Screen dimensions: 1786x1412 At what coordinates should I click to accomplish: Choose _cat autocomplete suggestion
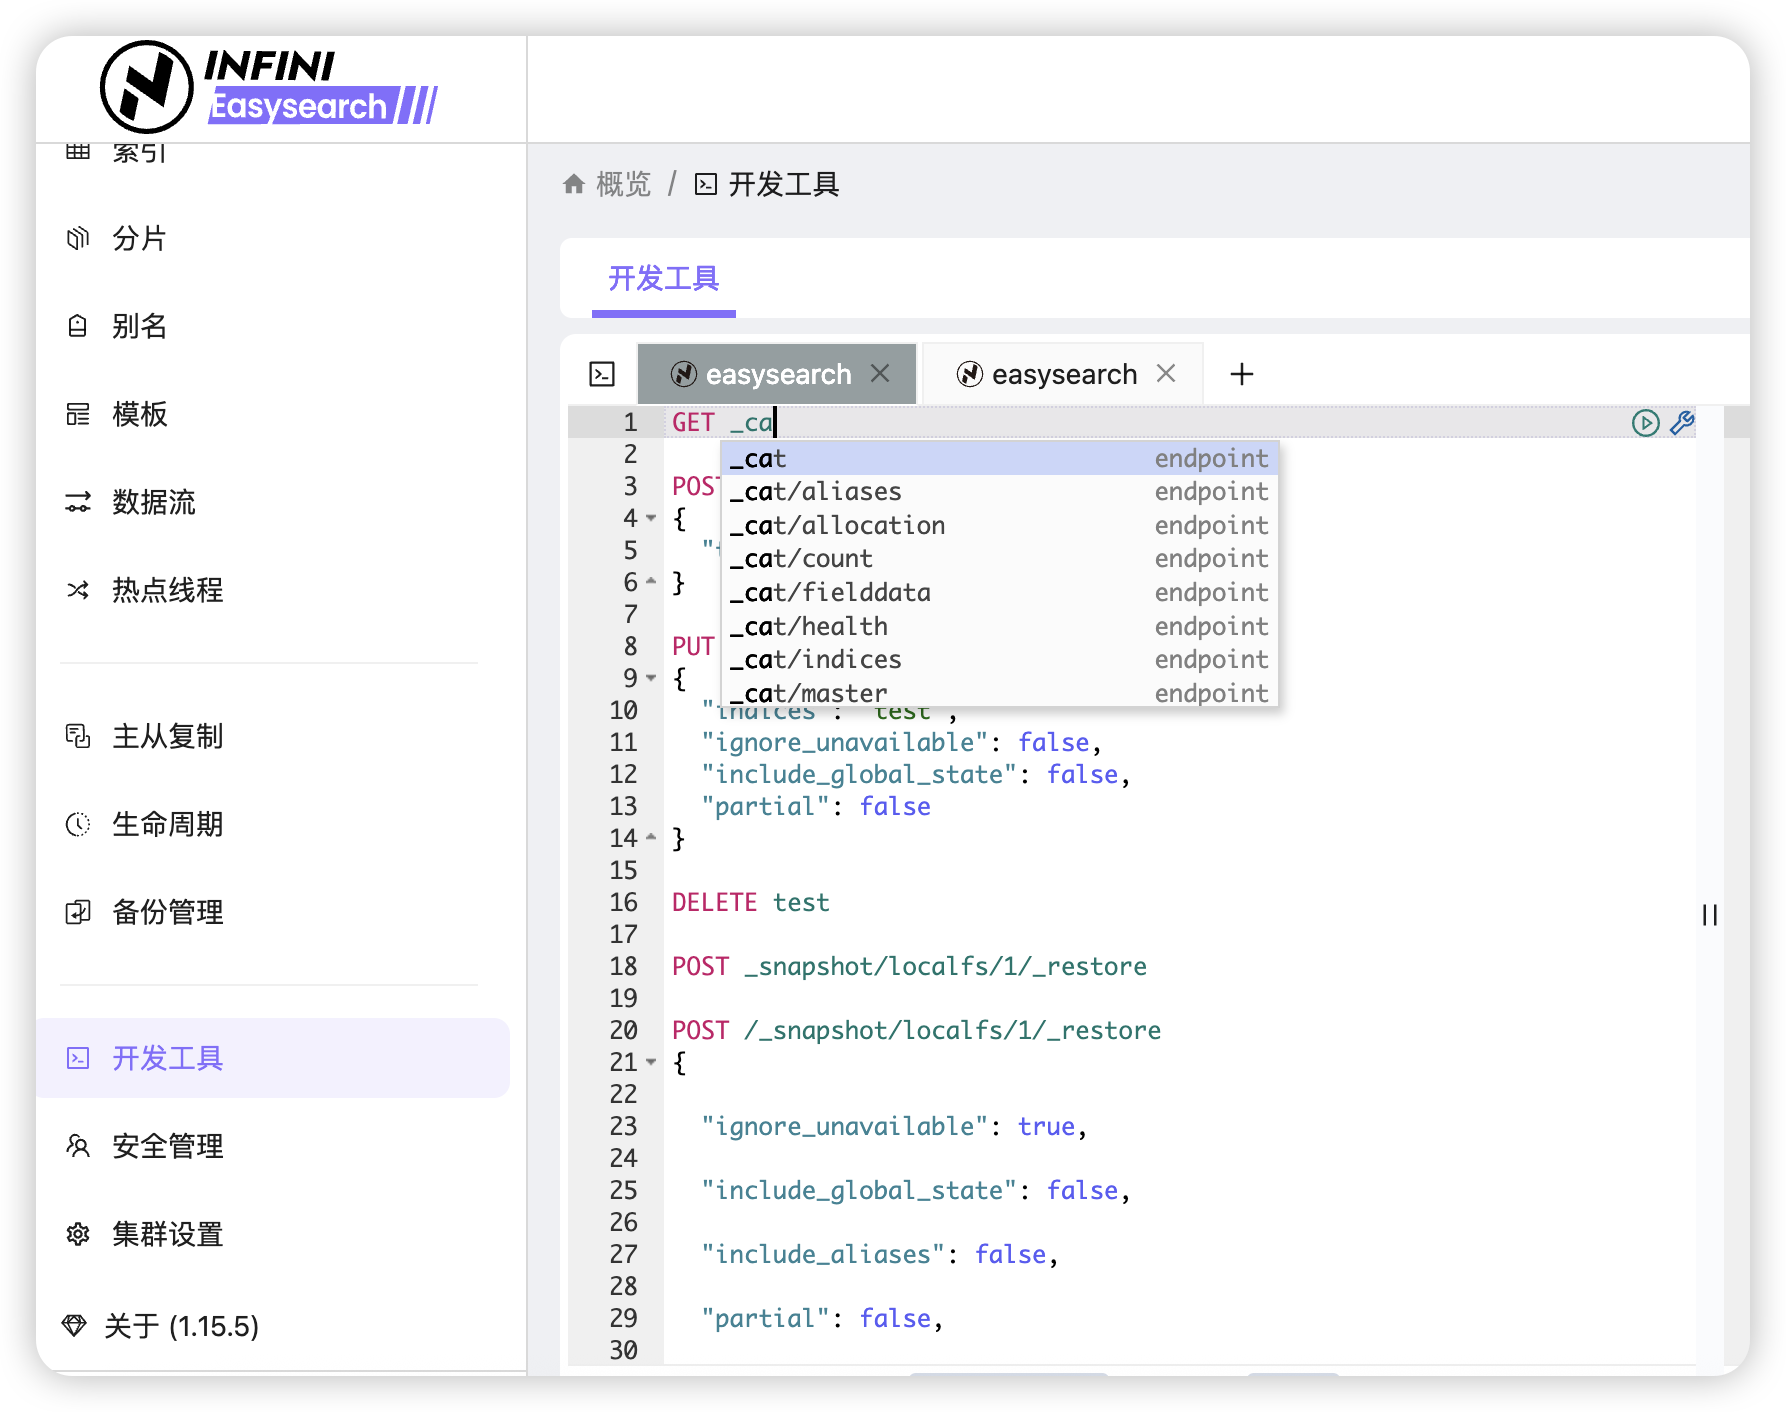pos(999,458)
